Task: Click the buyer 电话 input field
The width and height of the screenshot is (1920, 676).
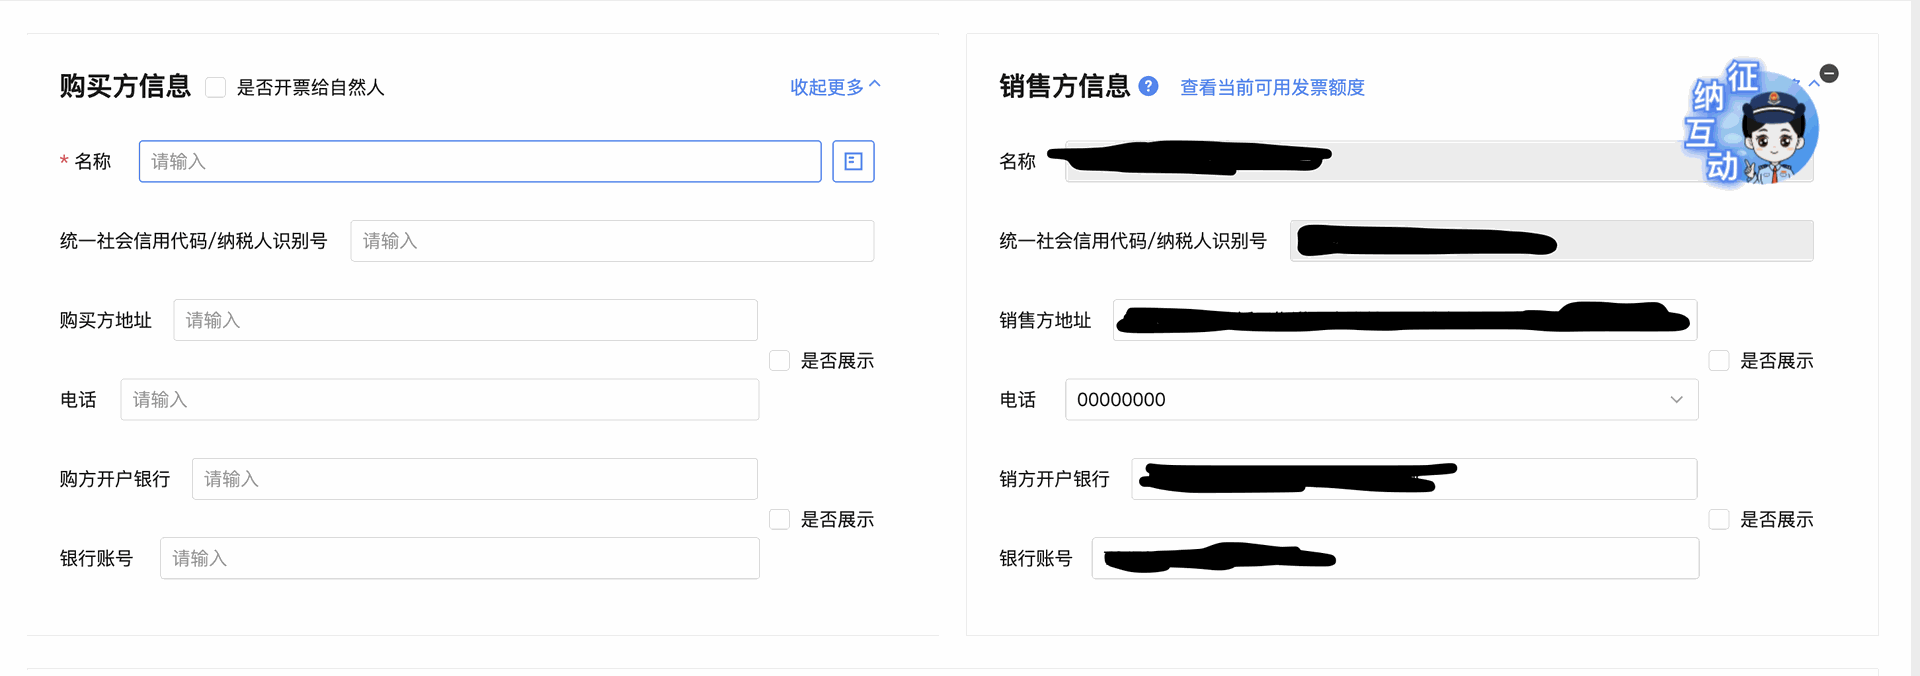Action: point(439,399)
